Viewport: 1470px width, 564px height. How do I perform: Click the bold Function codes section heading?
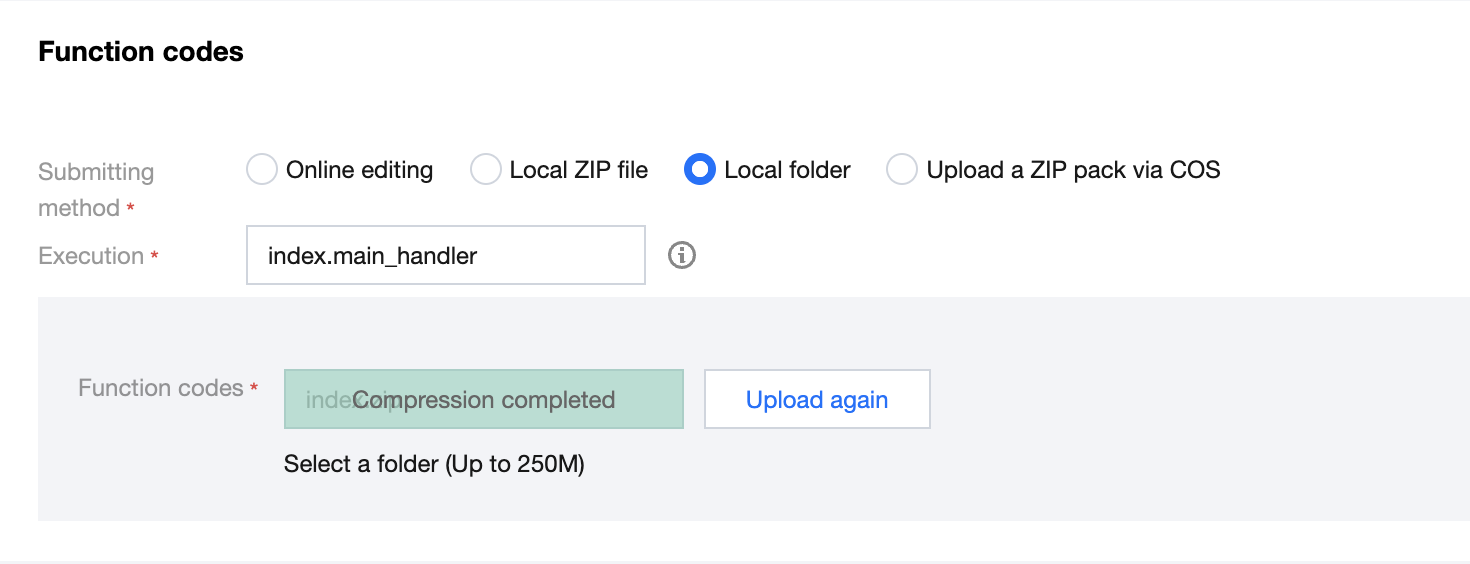click(x=141, y=52)
